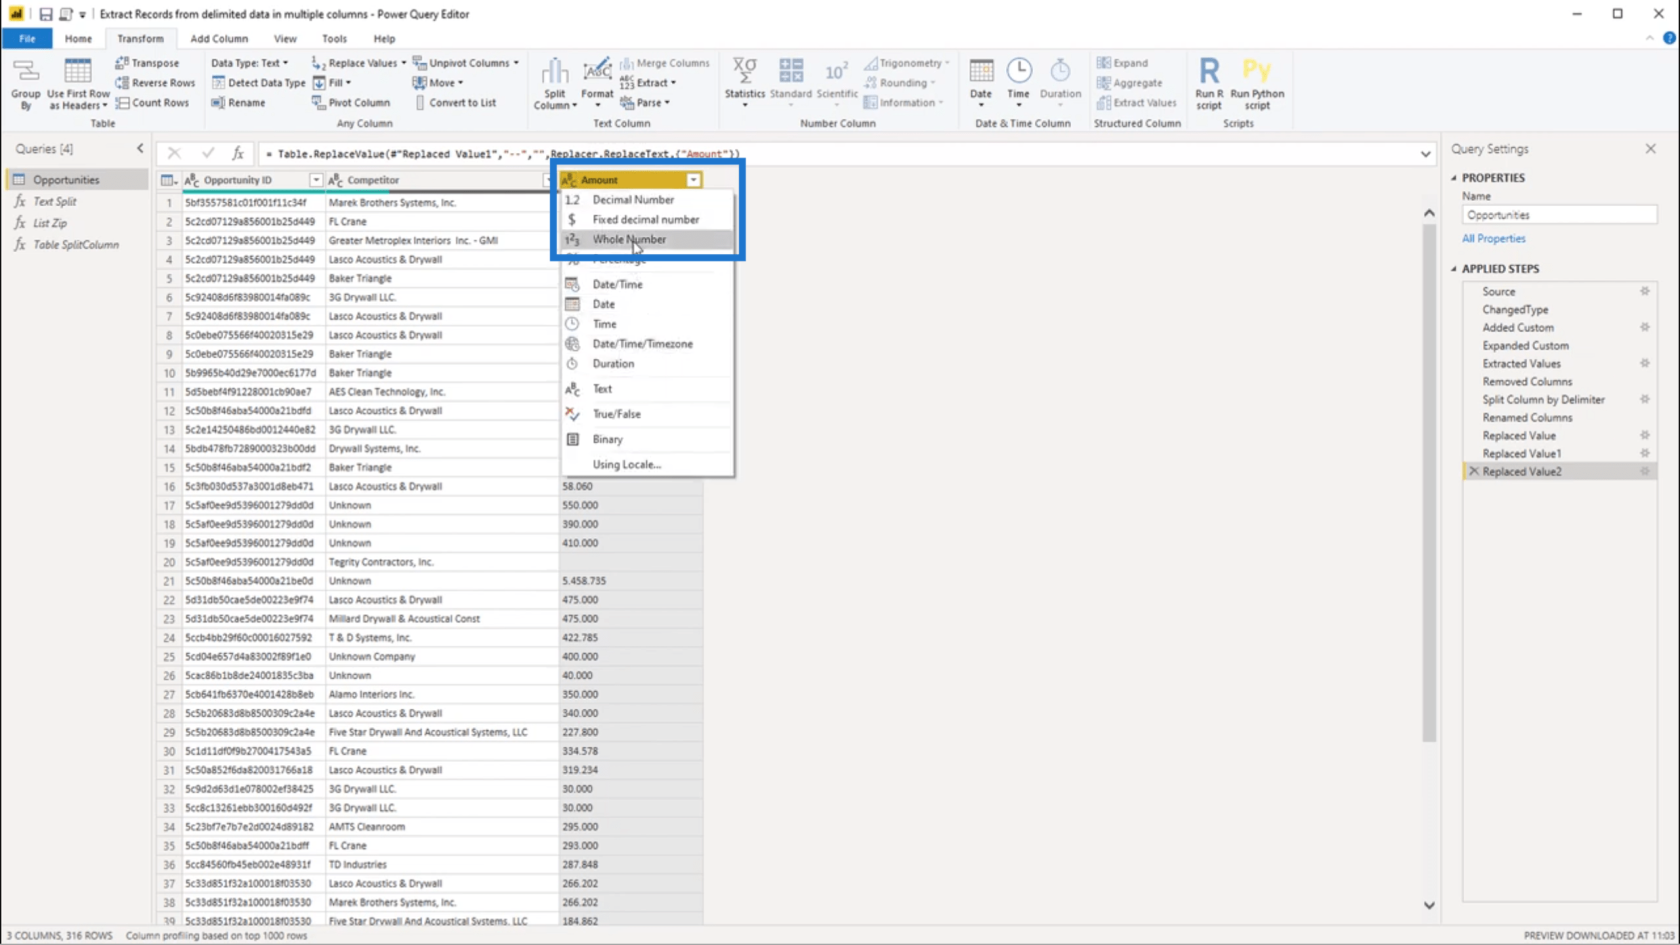Open the Move dropdown
The width and height of the screenshot is (1680, 945).
[438, 83]
